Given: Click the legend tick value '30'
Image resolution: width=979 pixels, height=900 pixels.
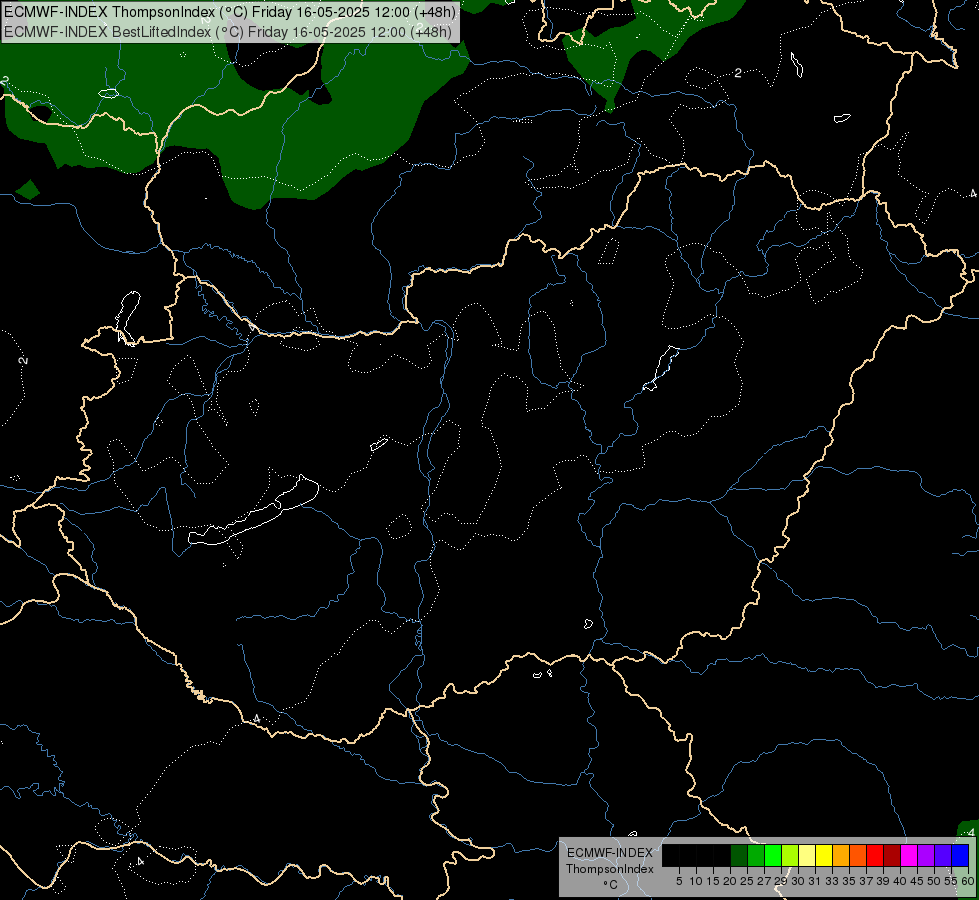Looking at the screenshot, I should coord(798,881).
